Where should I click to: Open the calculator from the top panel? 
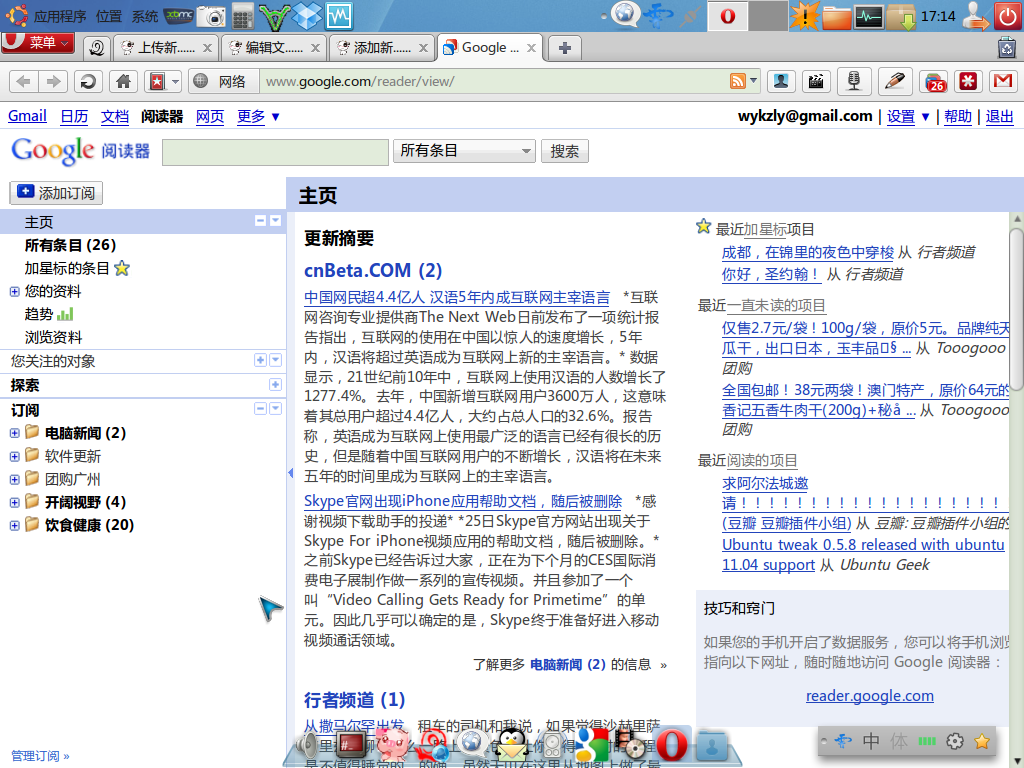[243, 16]
